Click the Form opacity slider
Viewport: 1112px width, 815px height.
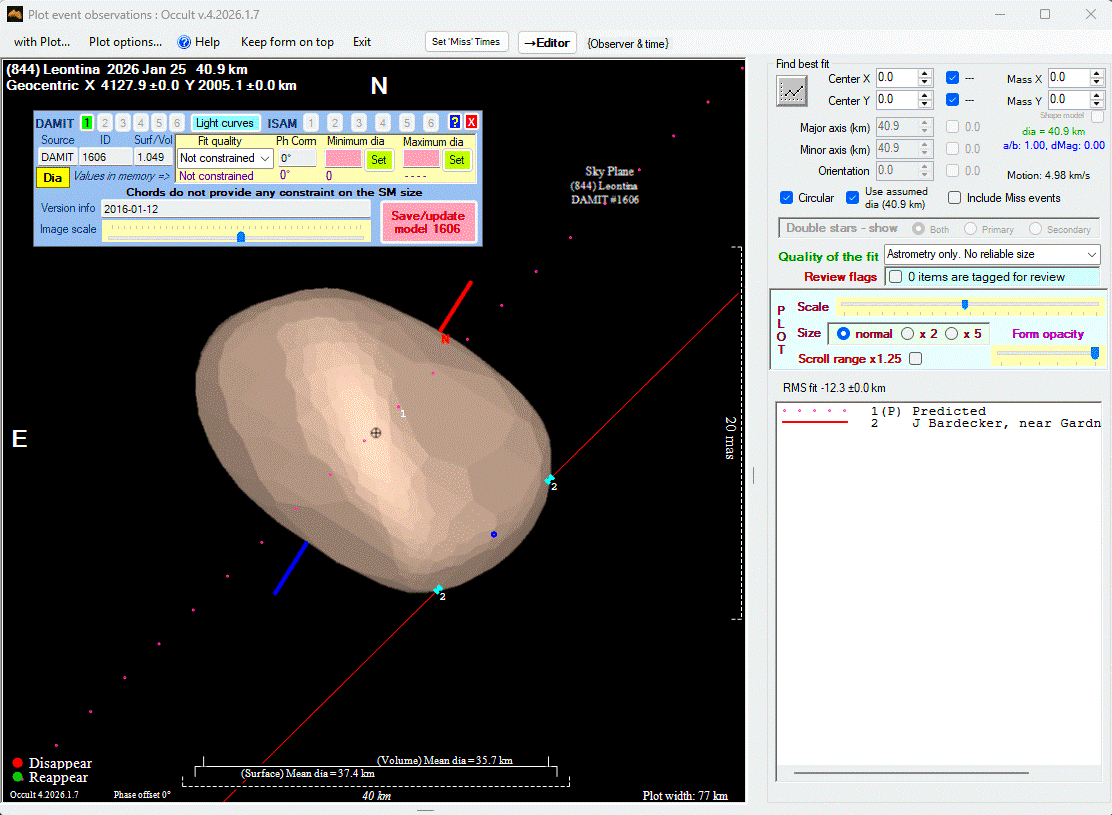1047,353
